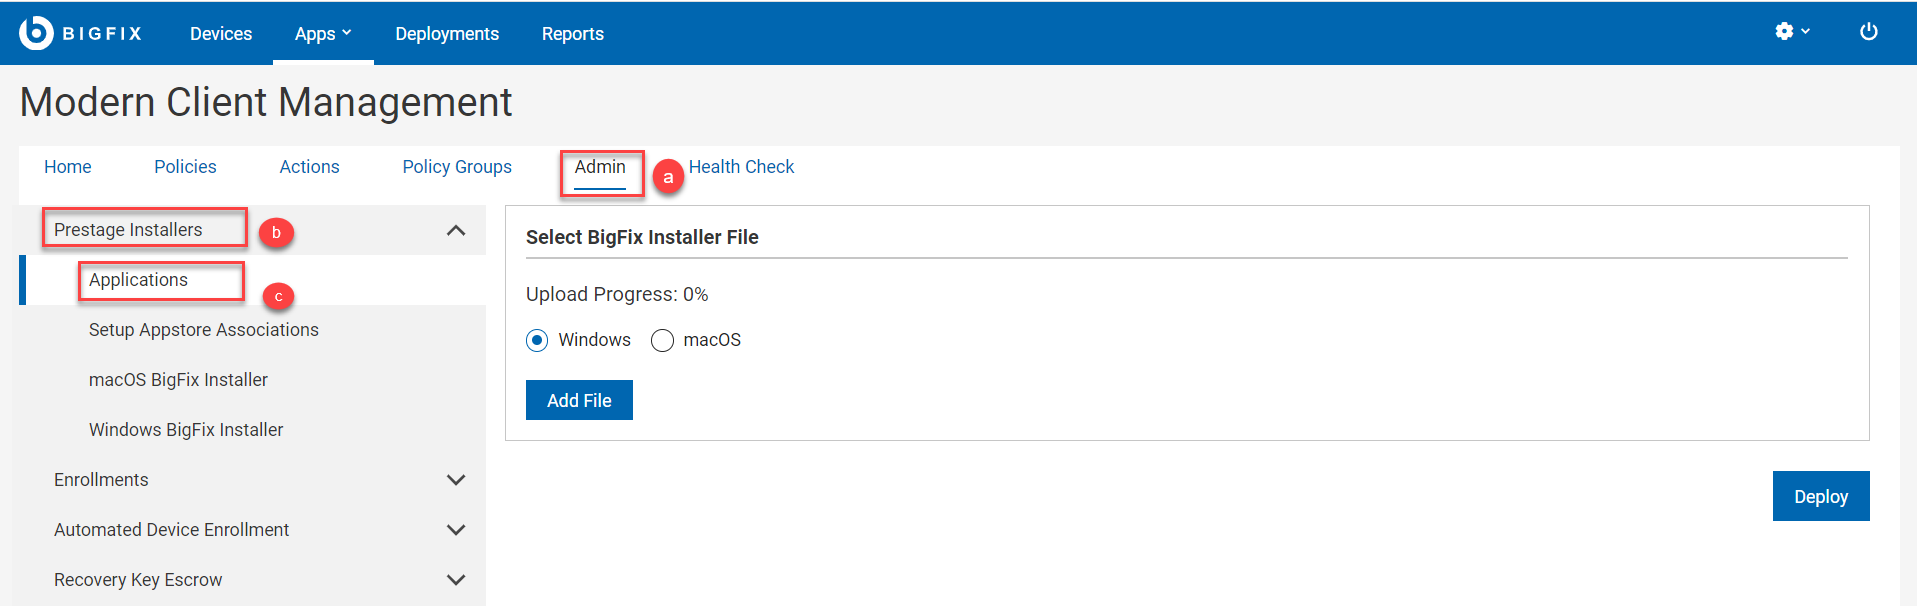Open the Policy Groups tab

click(x=457, y=167)
